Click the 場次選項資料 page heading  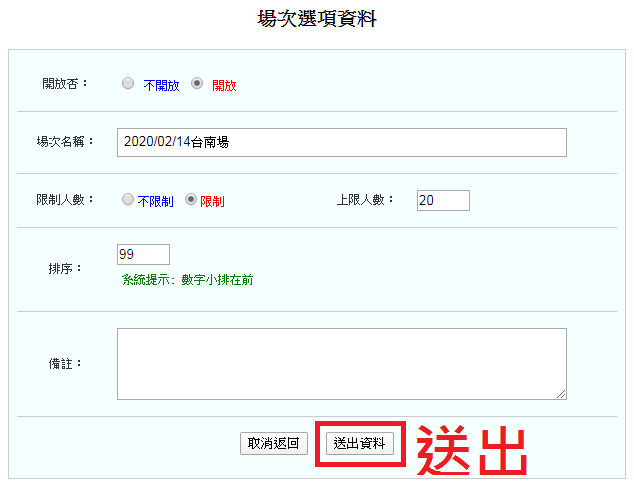(x=317, y=18)
